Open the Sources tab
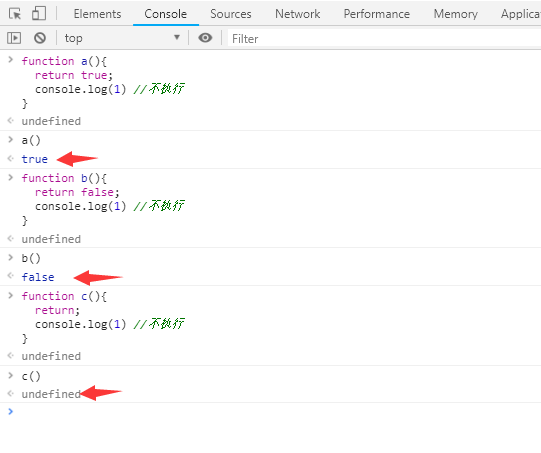 click(x=231, y=14)
